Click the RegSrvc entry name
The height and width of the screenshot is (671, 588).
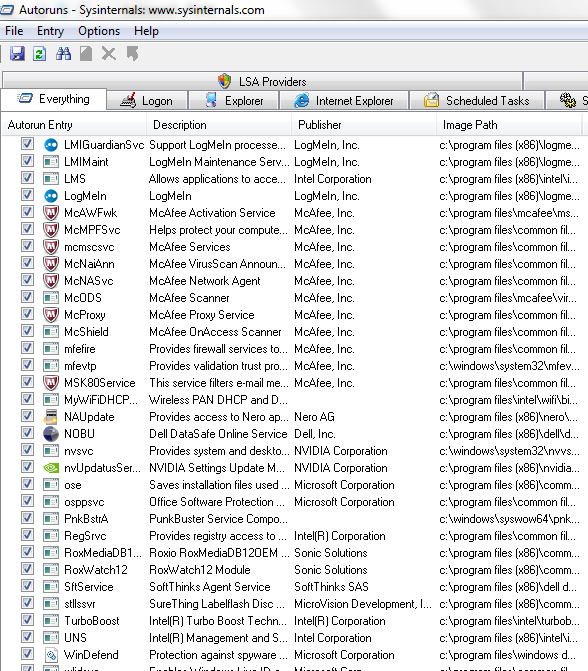[85, 536]
